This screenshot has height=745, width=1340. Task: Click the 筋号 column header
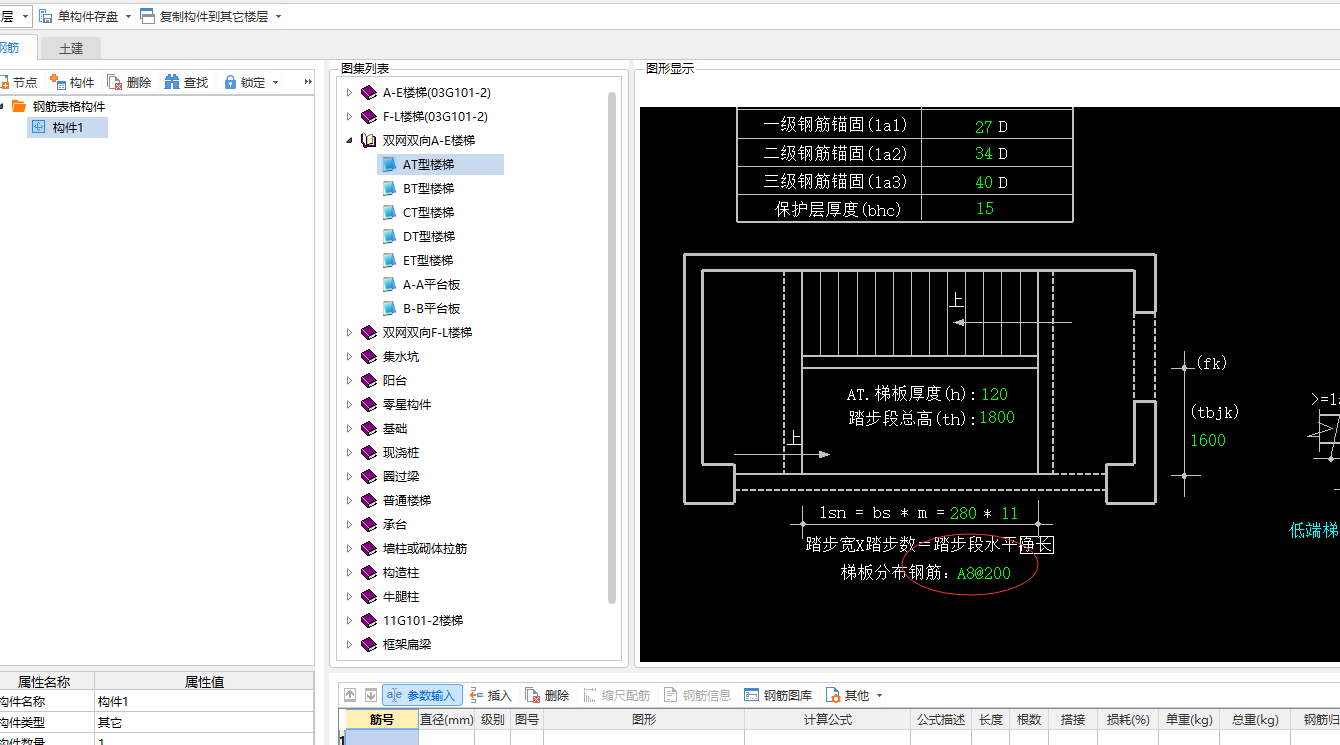[381, 719]
